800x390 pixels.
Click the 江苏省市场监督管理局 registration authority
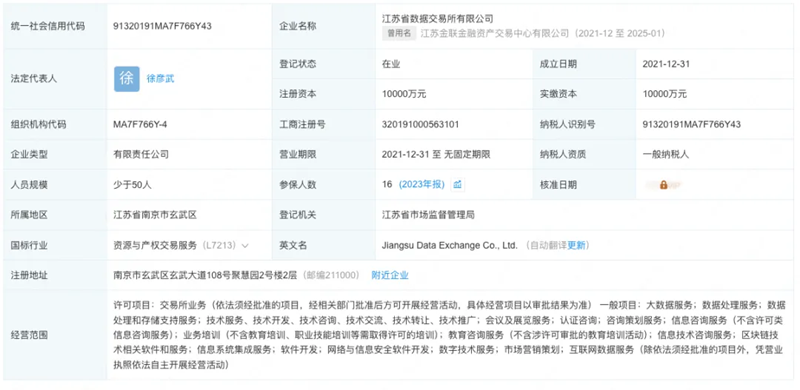click(429, 215)
